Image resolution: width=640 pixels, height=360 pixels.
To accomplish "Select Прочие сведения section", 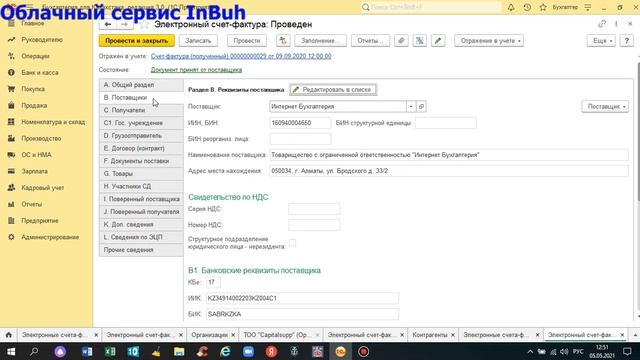I will [x=141, y=250].
